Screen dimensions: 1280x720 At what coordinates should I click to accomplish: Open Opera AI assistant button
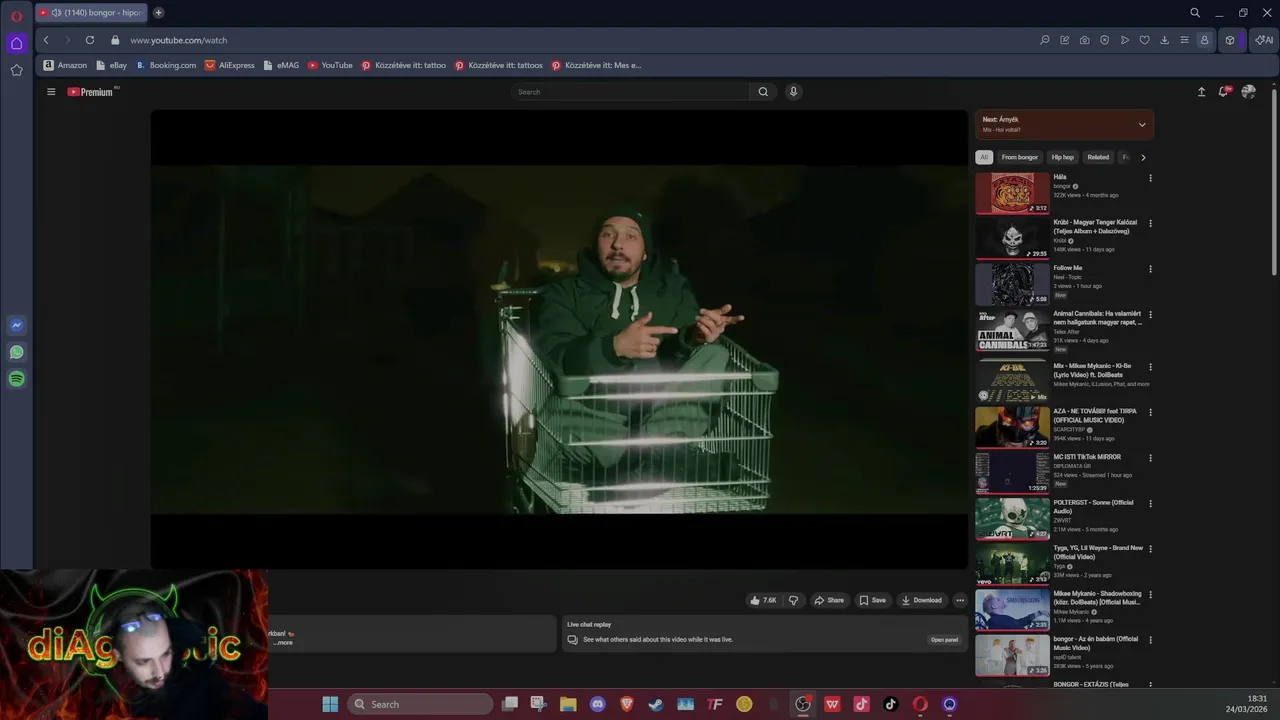[1264, 40]
